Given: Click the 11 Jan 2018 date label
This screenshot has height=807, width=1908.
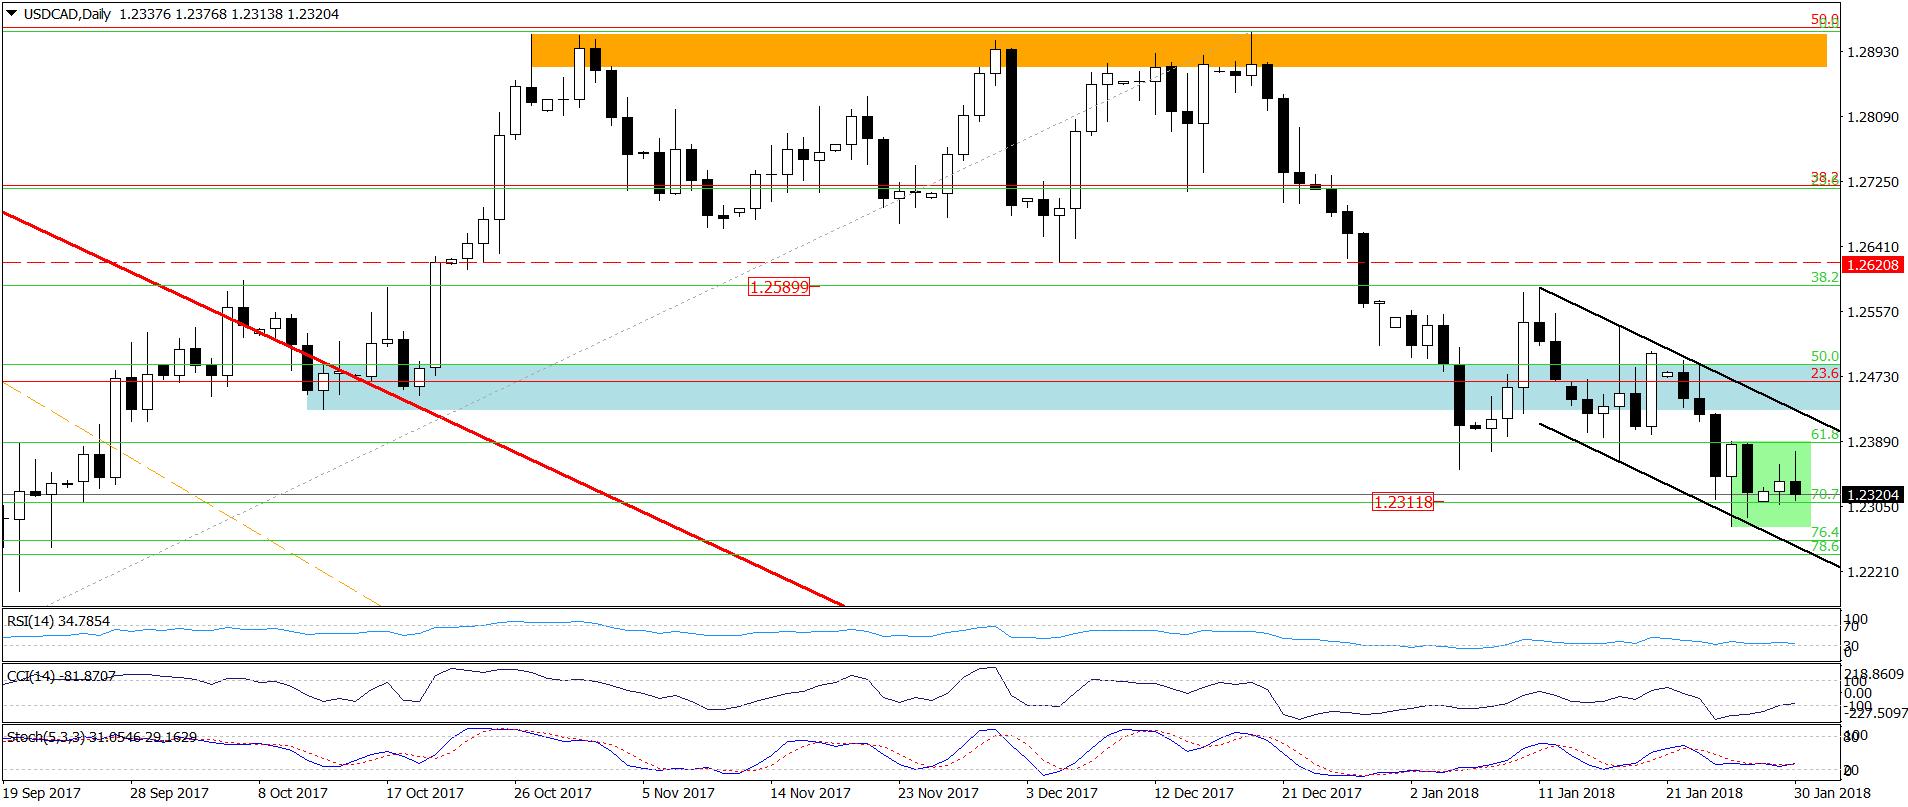Looking at the screenshot, I should tap(1576, 793).
